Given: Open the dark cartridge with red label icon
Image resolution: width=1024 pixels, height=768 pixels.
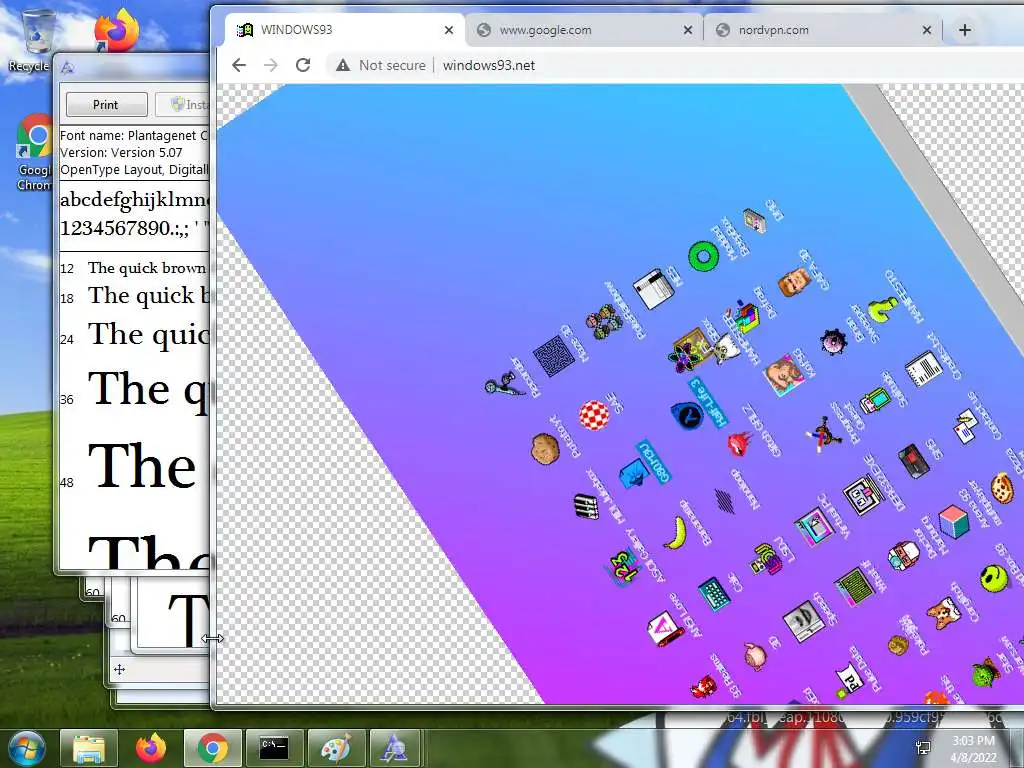Looking at the screenshot, I should [914, 460].
